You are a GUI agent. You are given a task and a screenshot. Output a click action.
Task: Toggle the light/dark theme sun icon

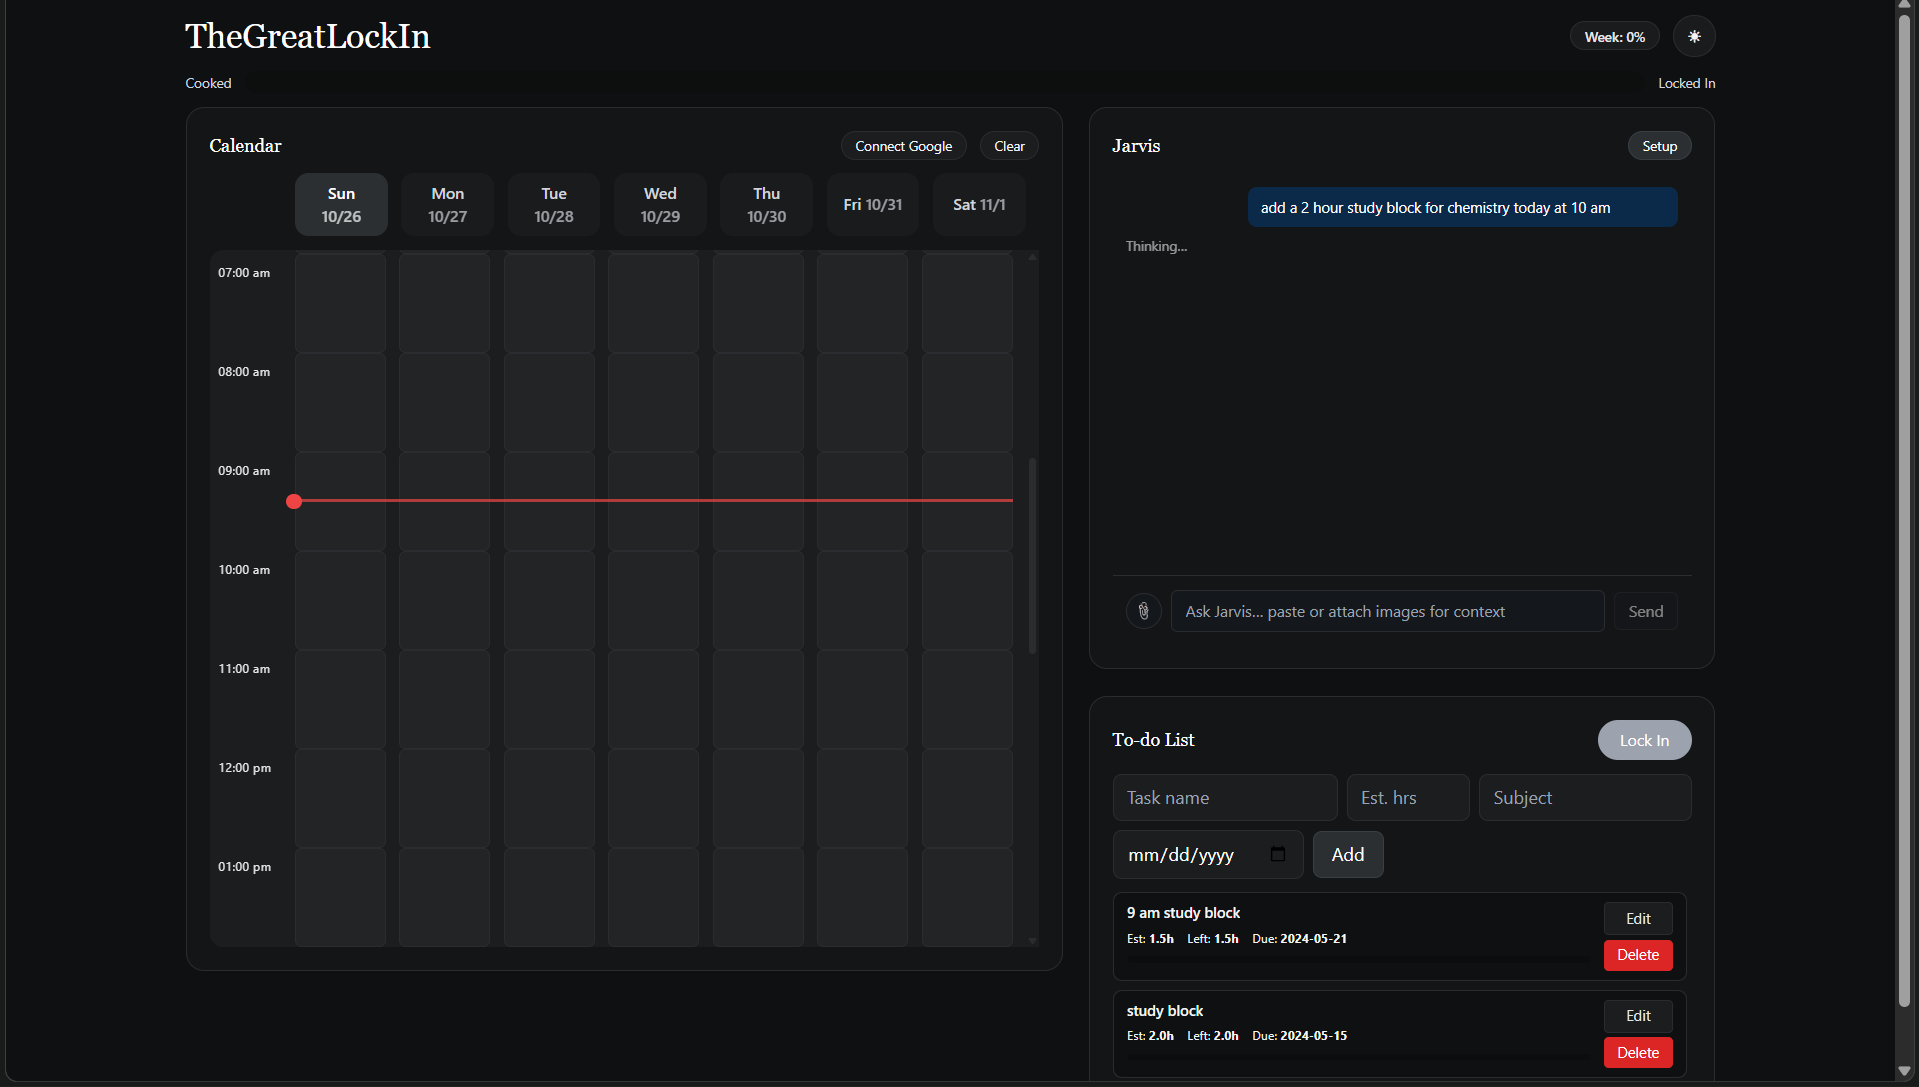coord(1694,37)
